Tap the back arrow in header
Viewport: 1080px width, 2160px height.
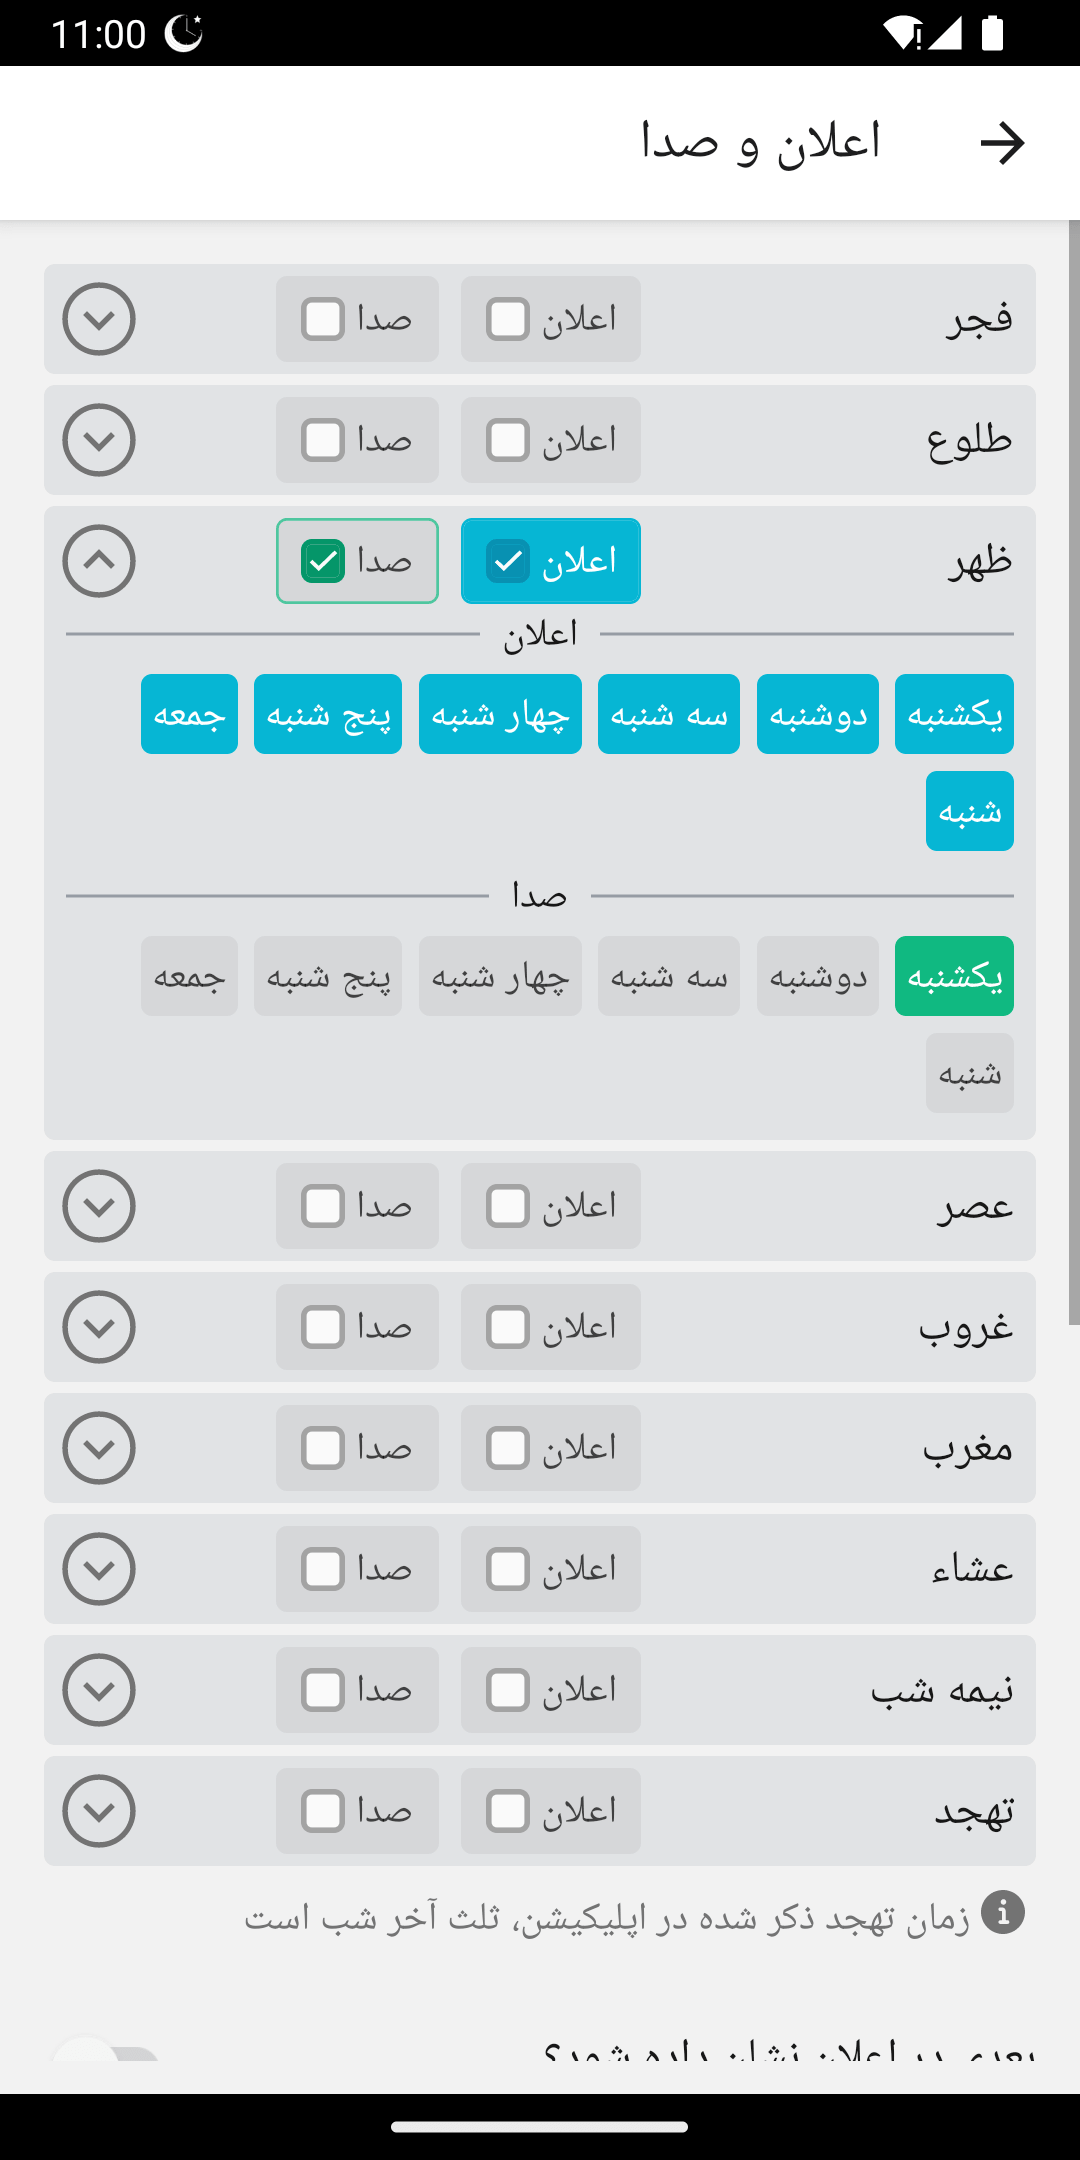click(x=1002, y=143)
